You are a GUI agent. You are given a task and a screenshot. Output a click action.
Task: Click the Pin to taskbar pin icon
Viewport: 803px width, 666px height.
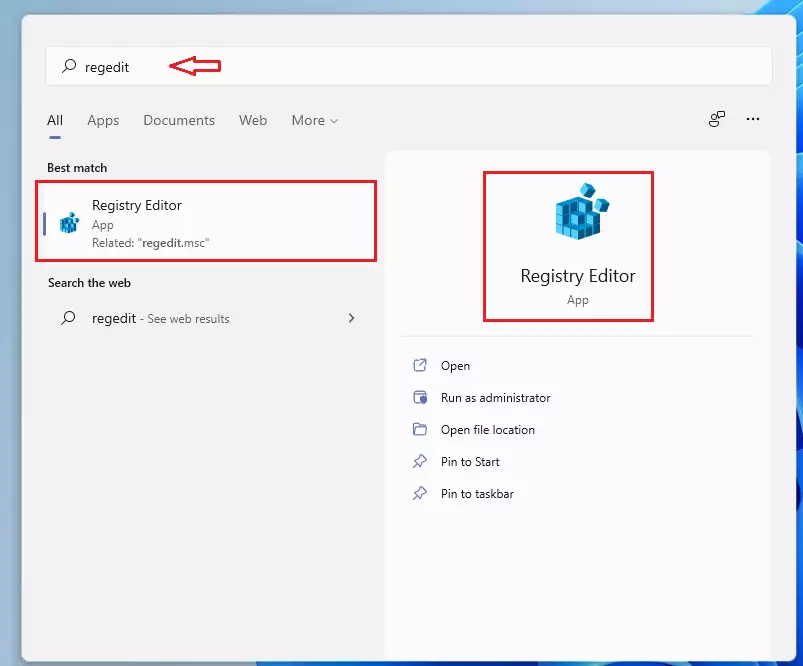coord(420,493)
